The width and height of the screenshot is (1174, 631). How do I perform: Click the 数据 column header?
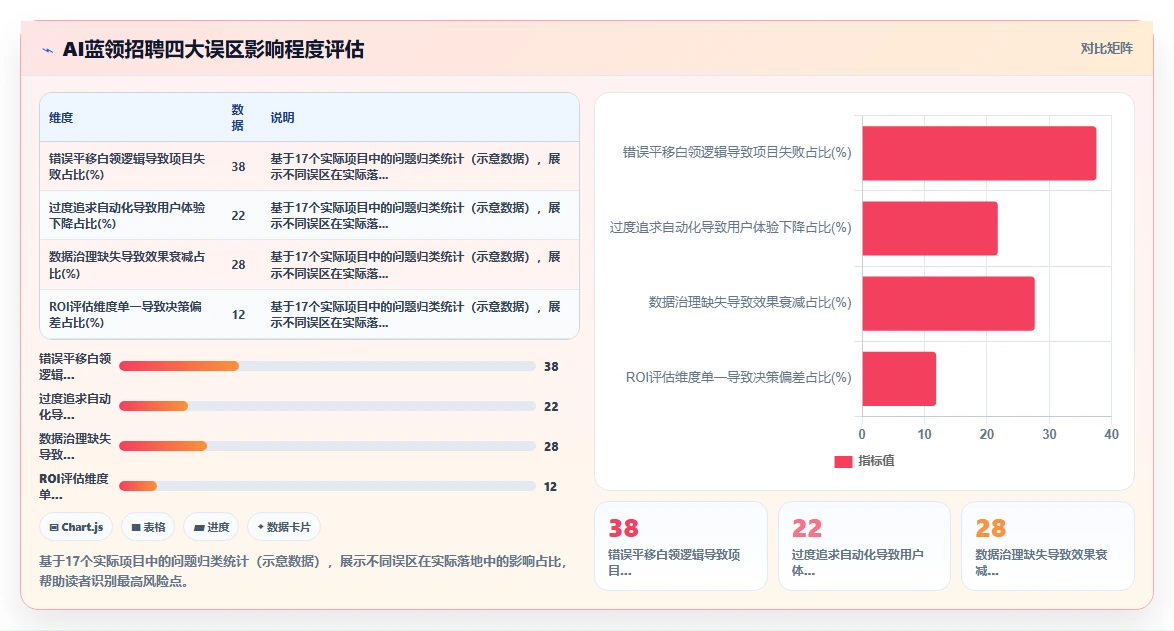(x=237, y=118)
